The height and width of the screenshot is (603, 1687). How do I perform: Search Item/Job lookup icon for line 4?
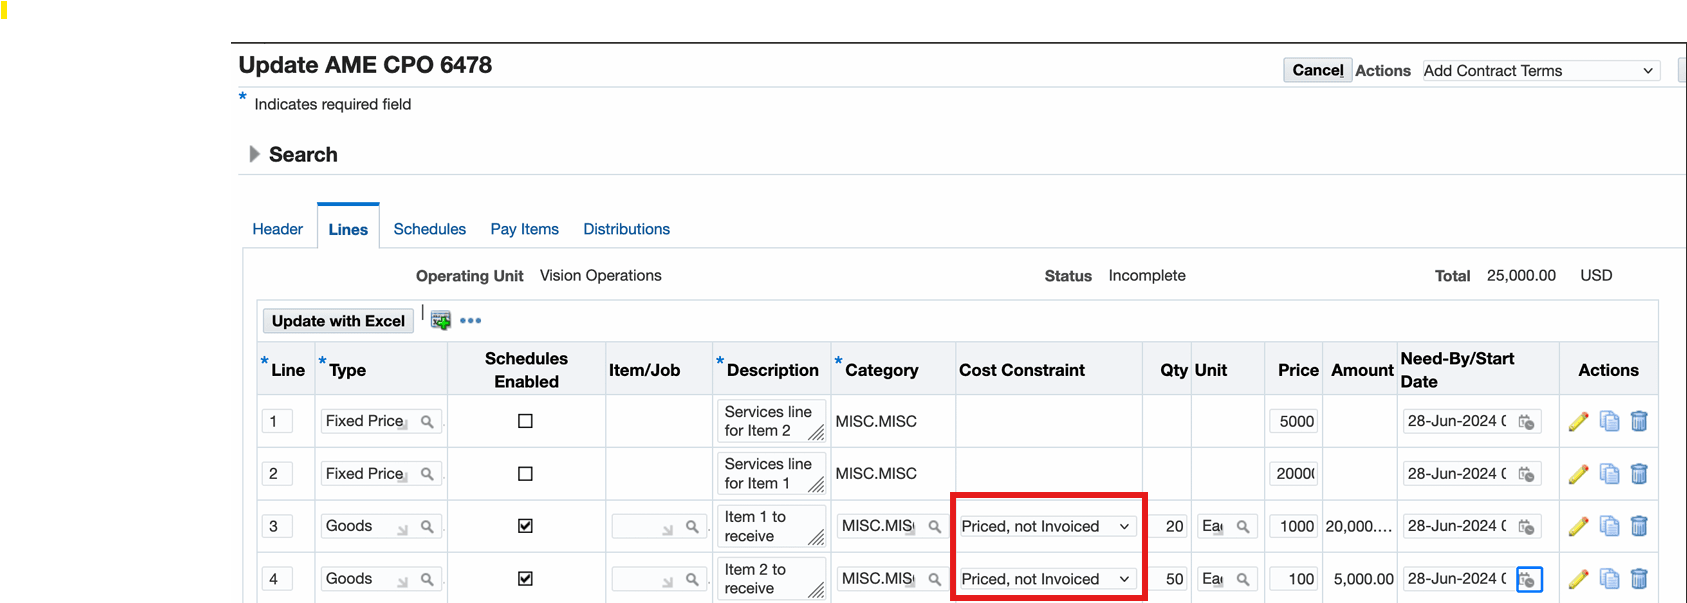(692, 579)
